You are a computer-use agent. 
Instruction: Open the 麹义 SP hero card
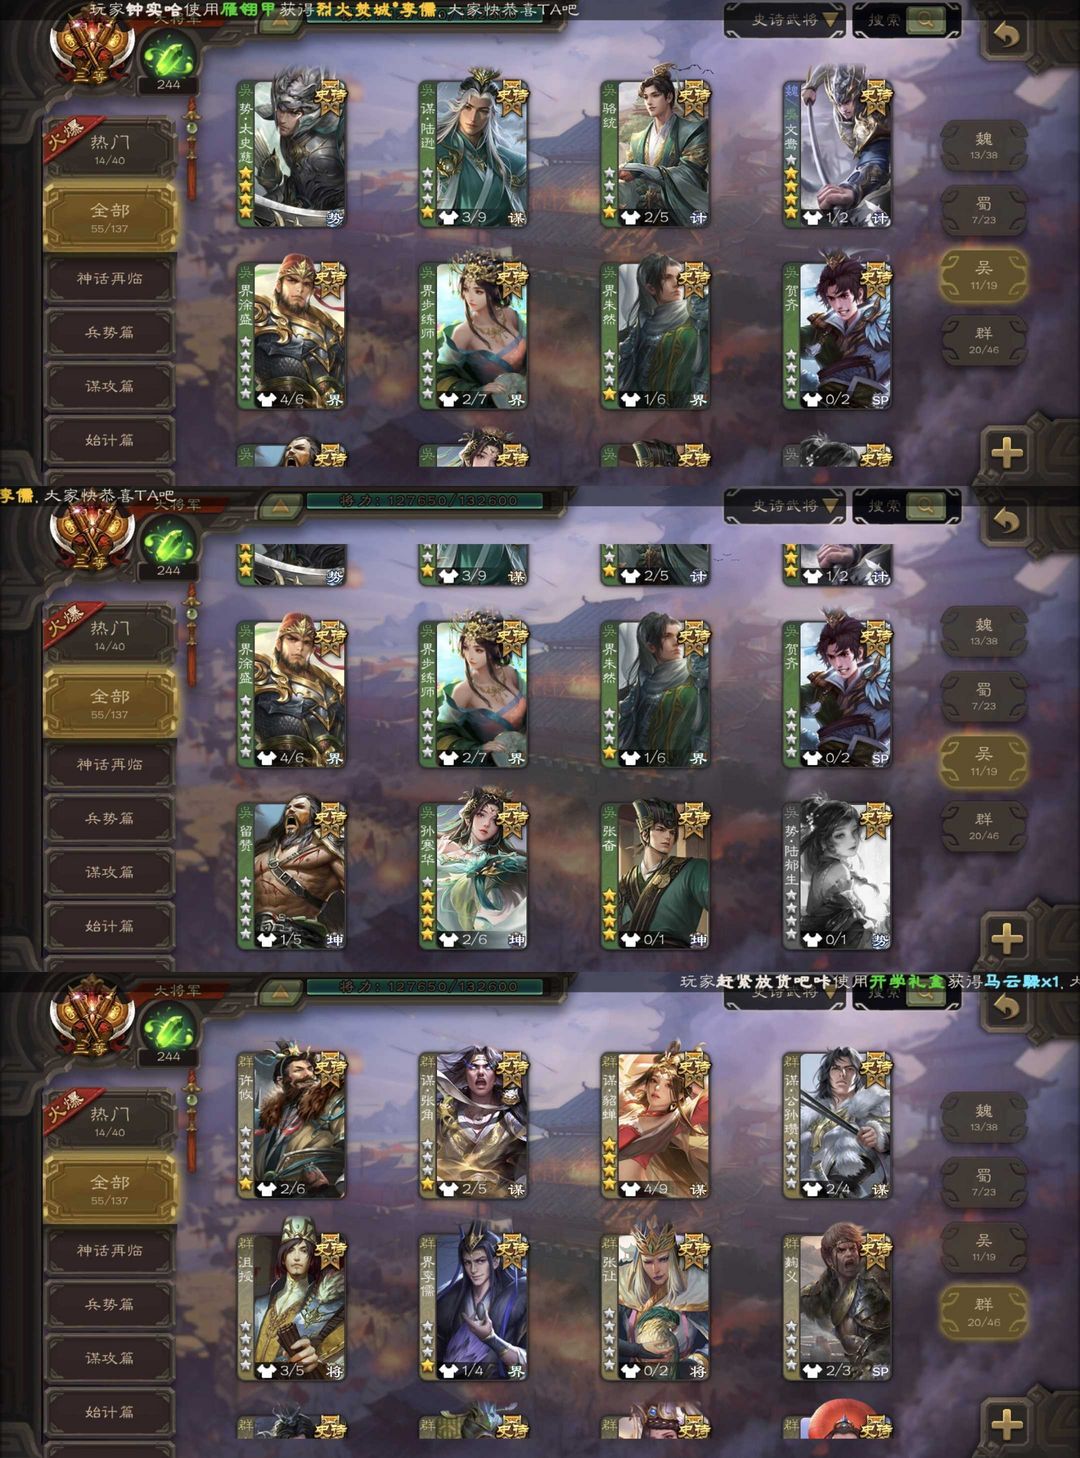pos(837,1308)
